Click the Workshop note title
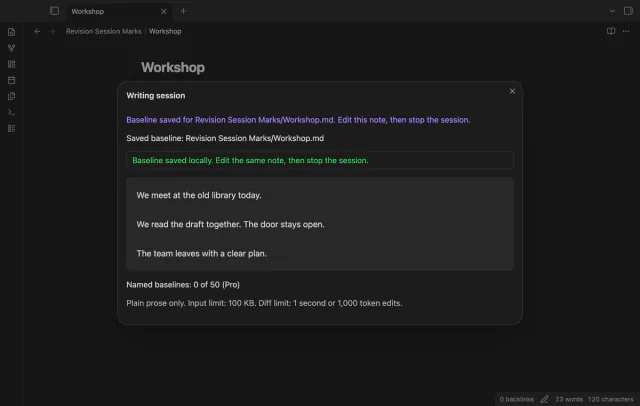Image resolution: width=640 pixels, height=406 pixels. [x=173, y=67]
